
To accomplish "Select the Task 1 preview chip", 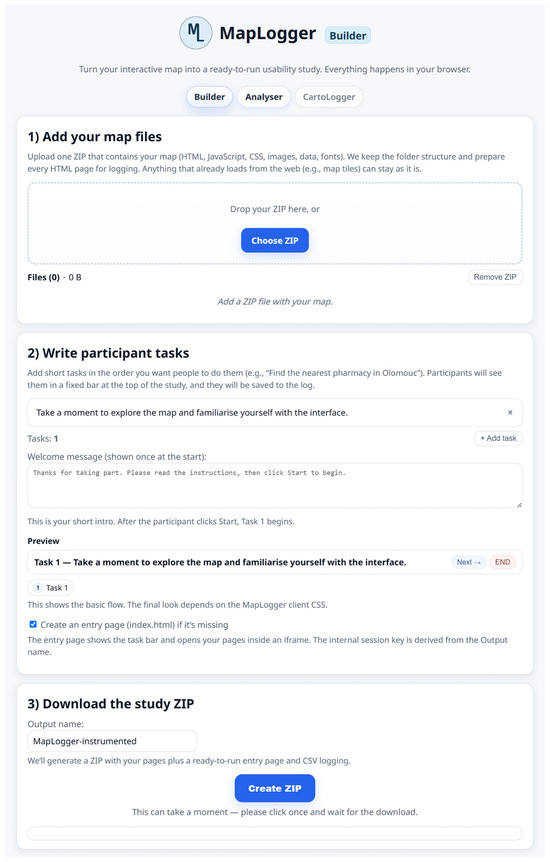I will click(51, 588).
